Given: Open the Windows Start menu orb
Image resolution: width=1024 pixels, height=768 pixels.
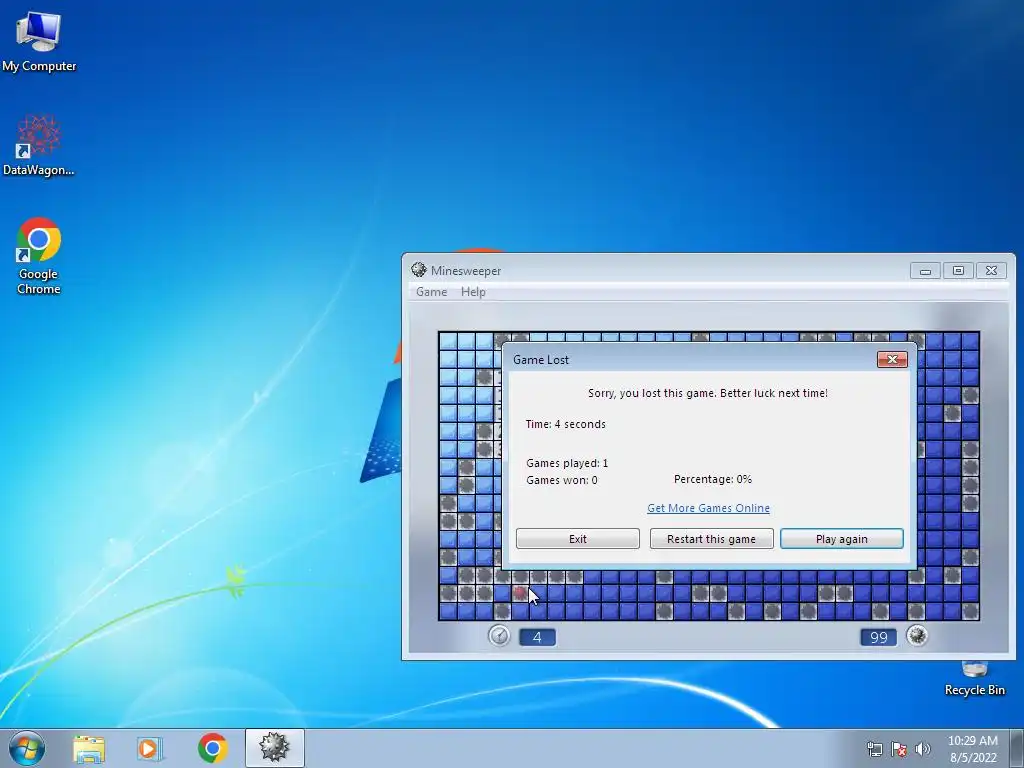Looking at the screenshot, I should (27, 748).
